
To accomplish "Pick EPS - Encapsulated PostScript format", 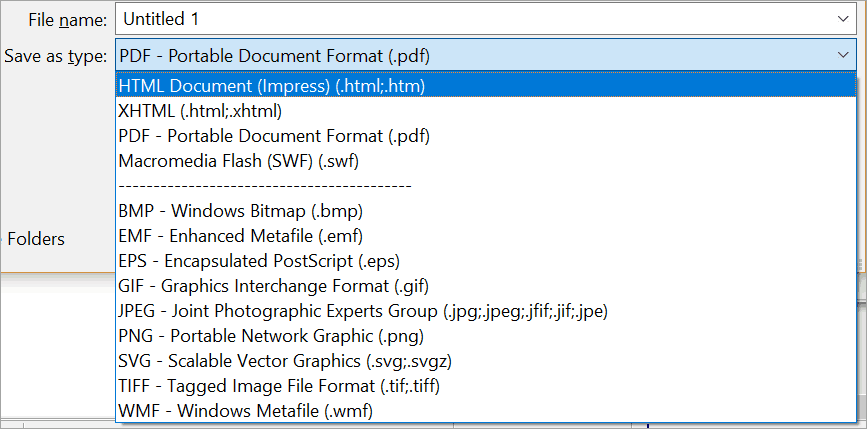I will point(485,261).
